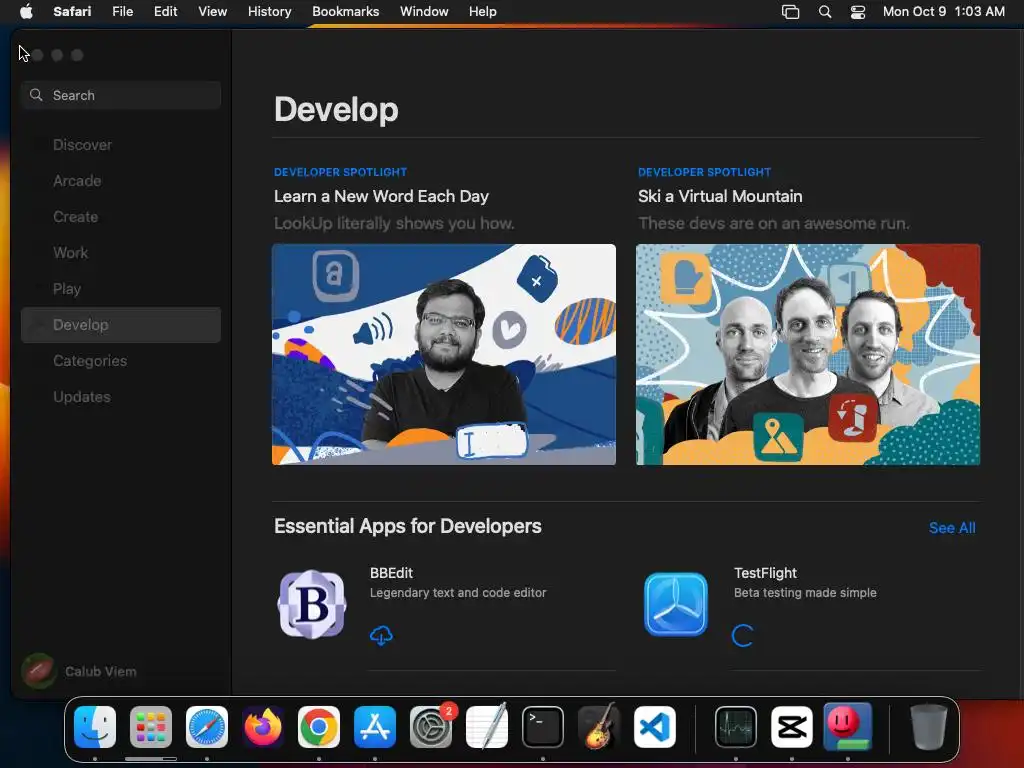Select Develop in the sidebar

point(121,325)
